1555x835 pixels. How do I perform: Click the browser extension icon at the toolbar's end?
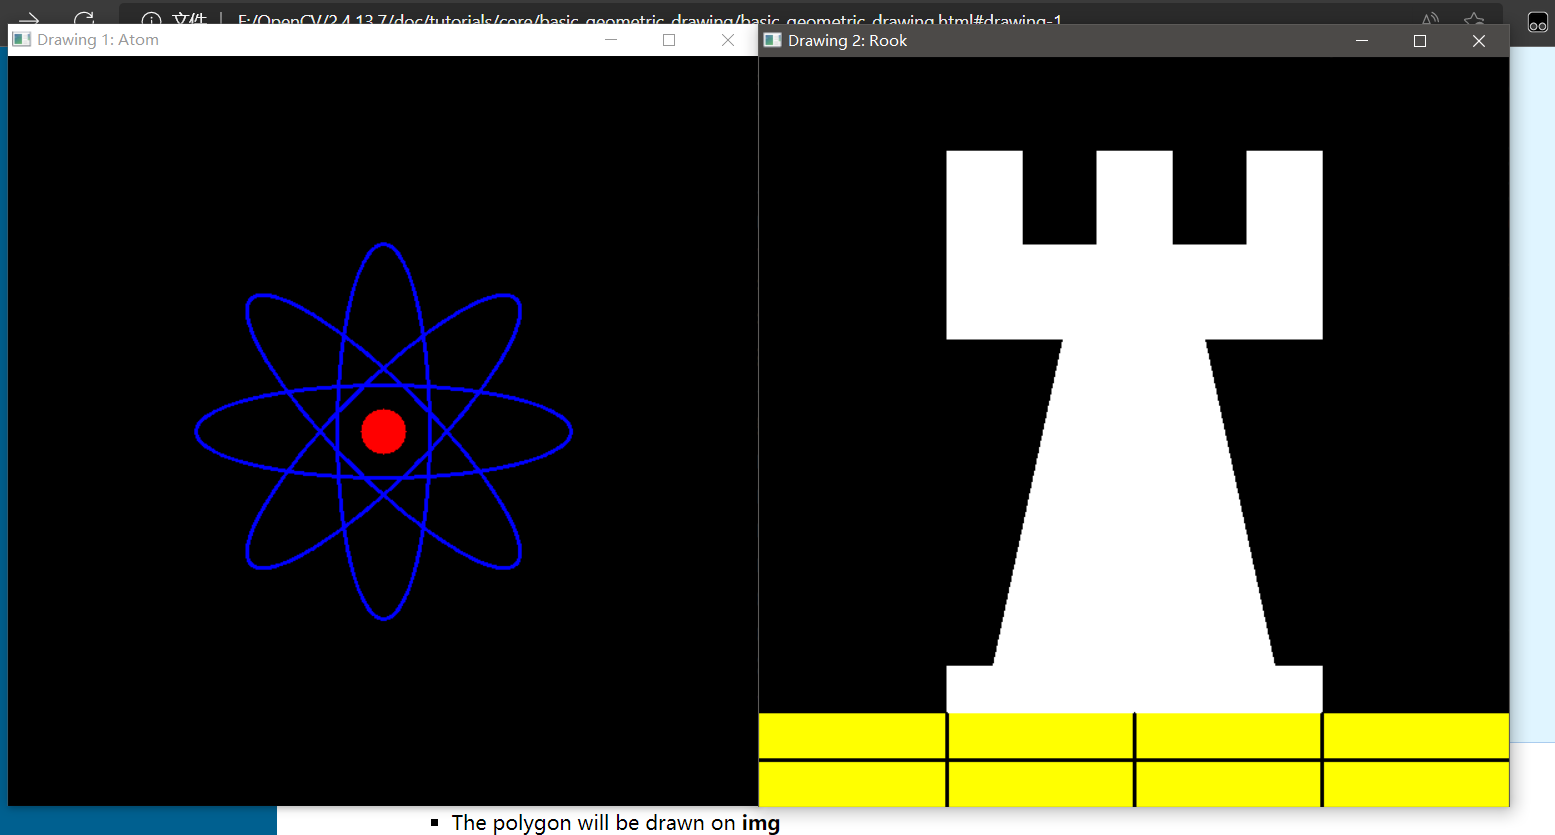1537,21
